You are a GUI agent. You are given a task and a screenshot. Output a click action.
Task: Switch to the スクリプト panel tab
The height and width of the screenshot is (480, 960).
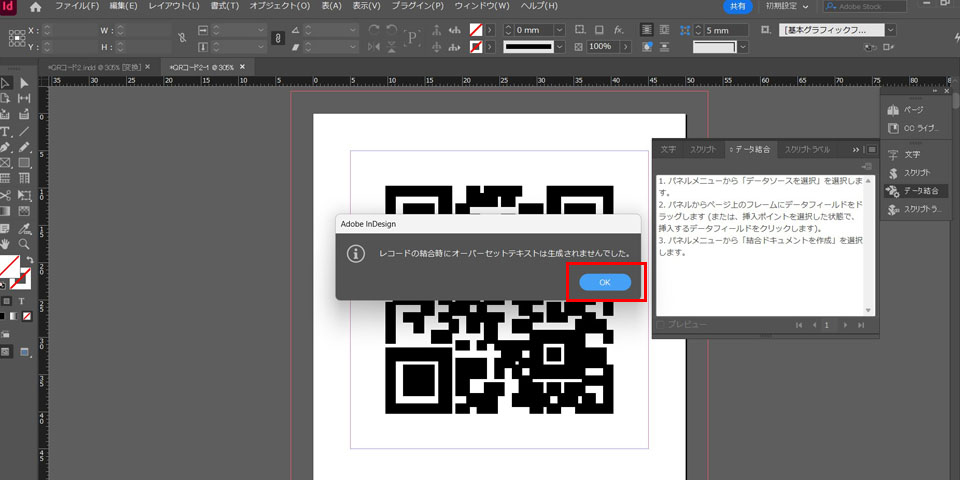(x=703, y=149)
